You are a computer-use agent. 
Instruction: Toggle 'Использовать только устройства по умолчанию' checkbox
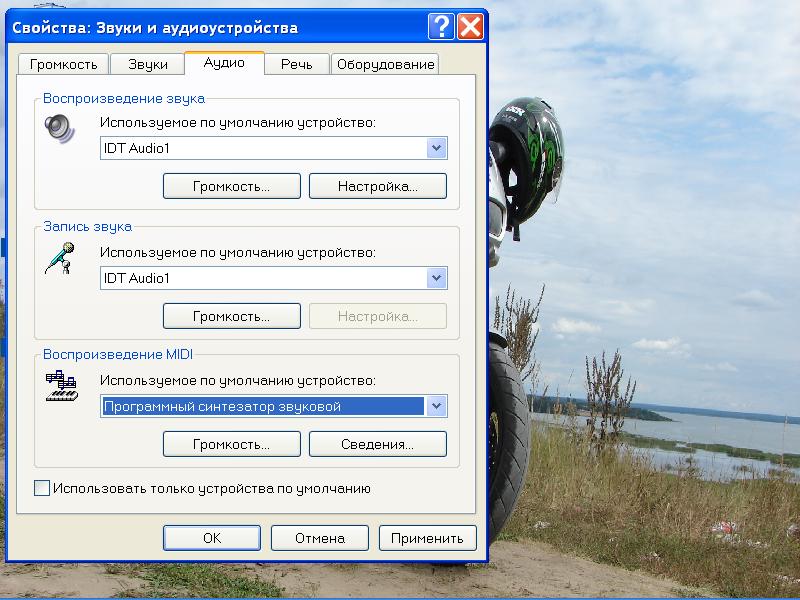[x=42, y=488]
